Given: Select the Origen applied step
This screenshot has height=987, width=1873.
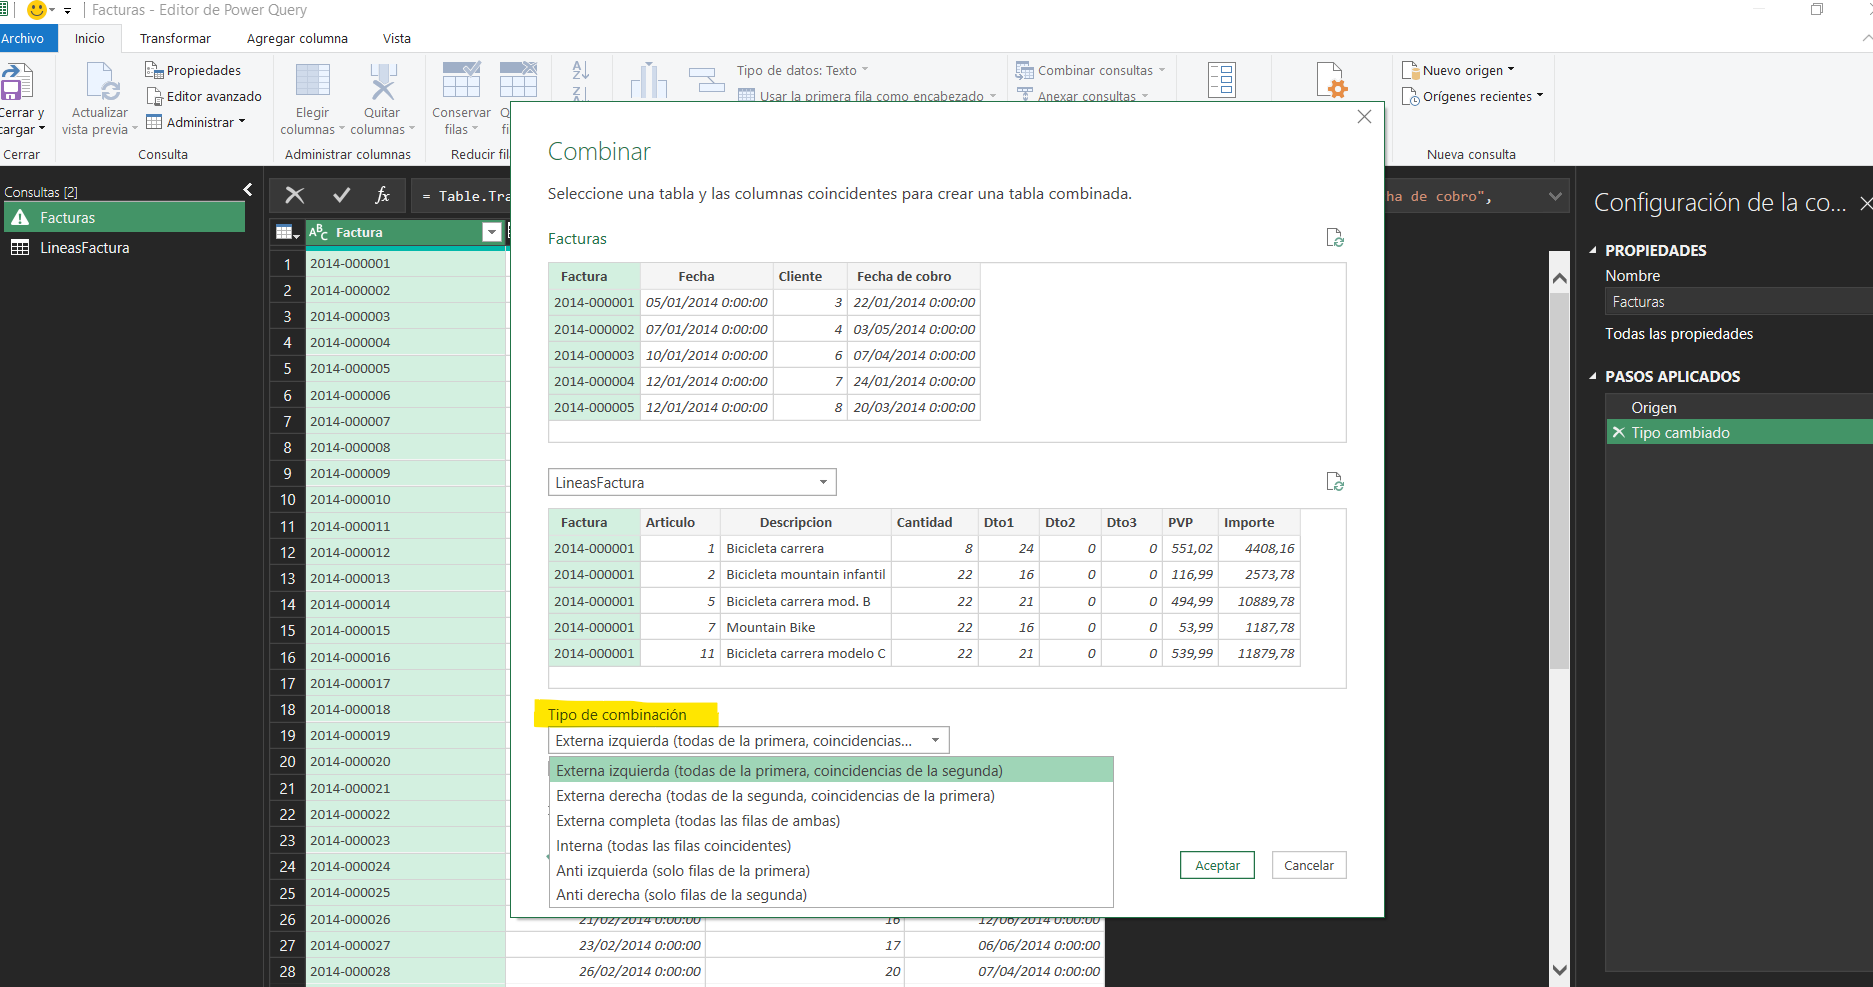Looking at the screenshot, I should pyautogui.click(x=1740, y=407).
